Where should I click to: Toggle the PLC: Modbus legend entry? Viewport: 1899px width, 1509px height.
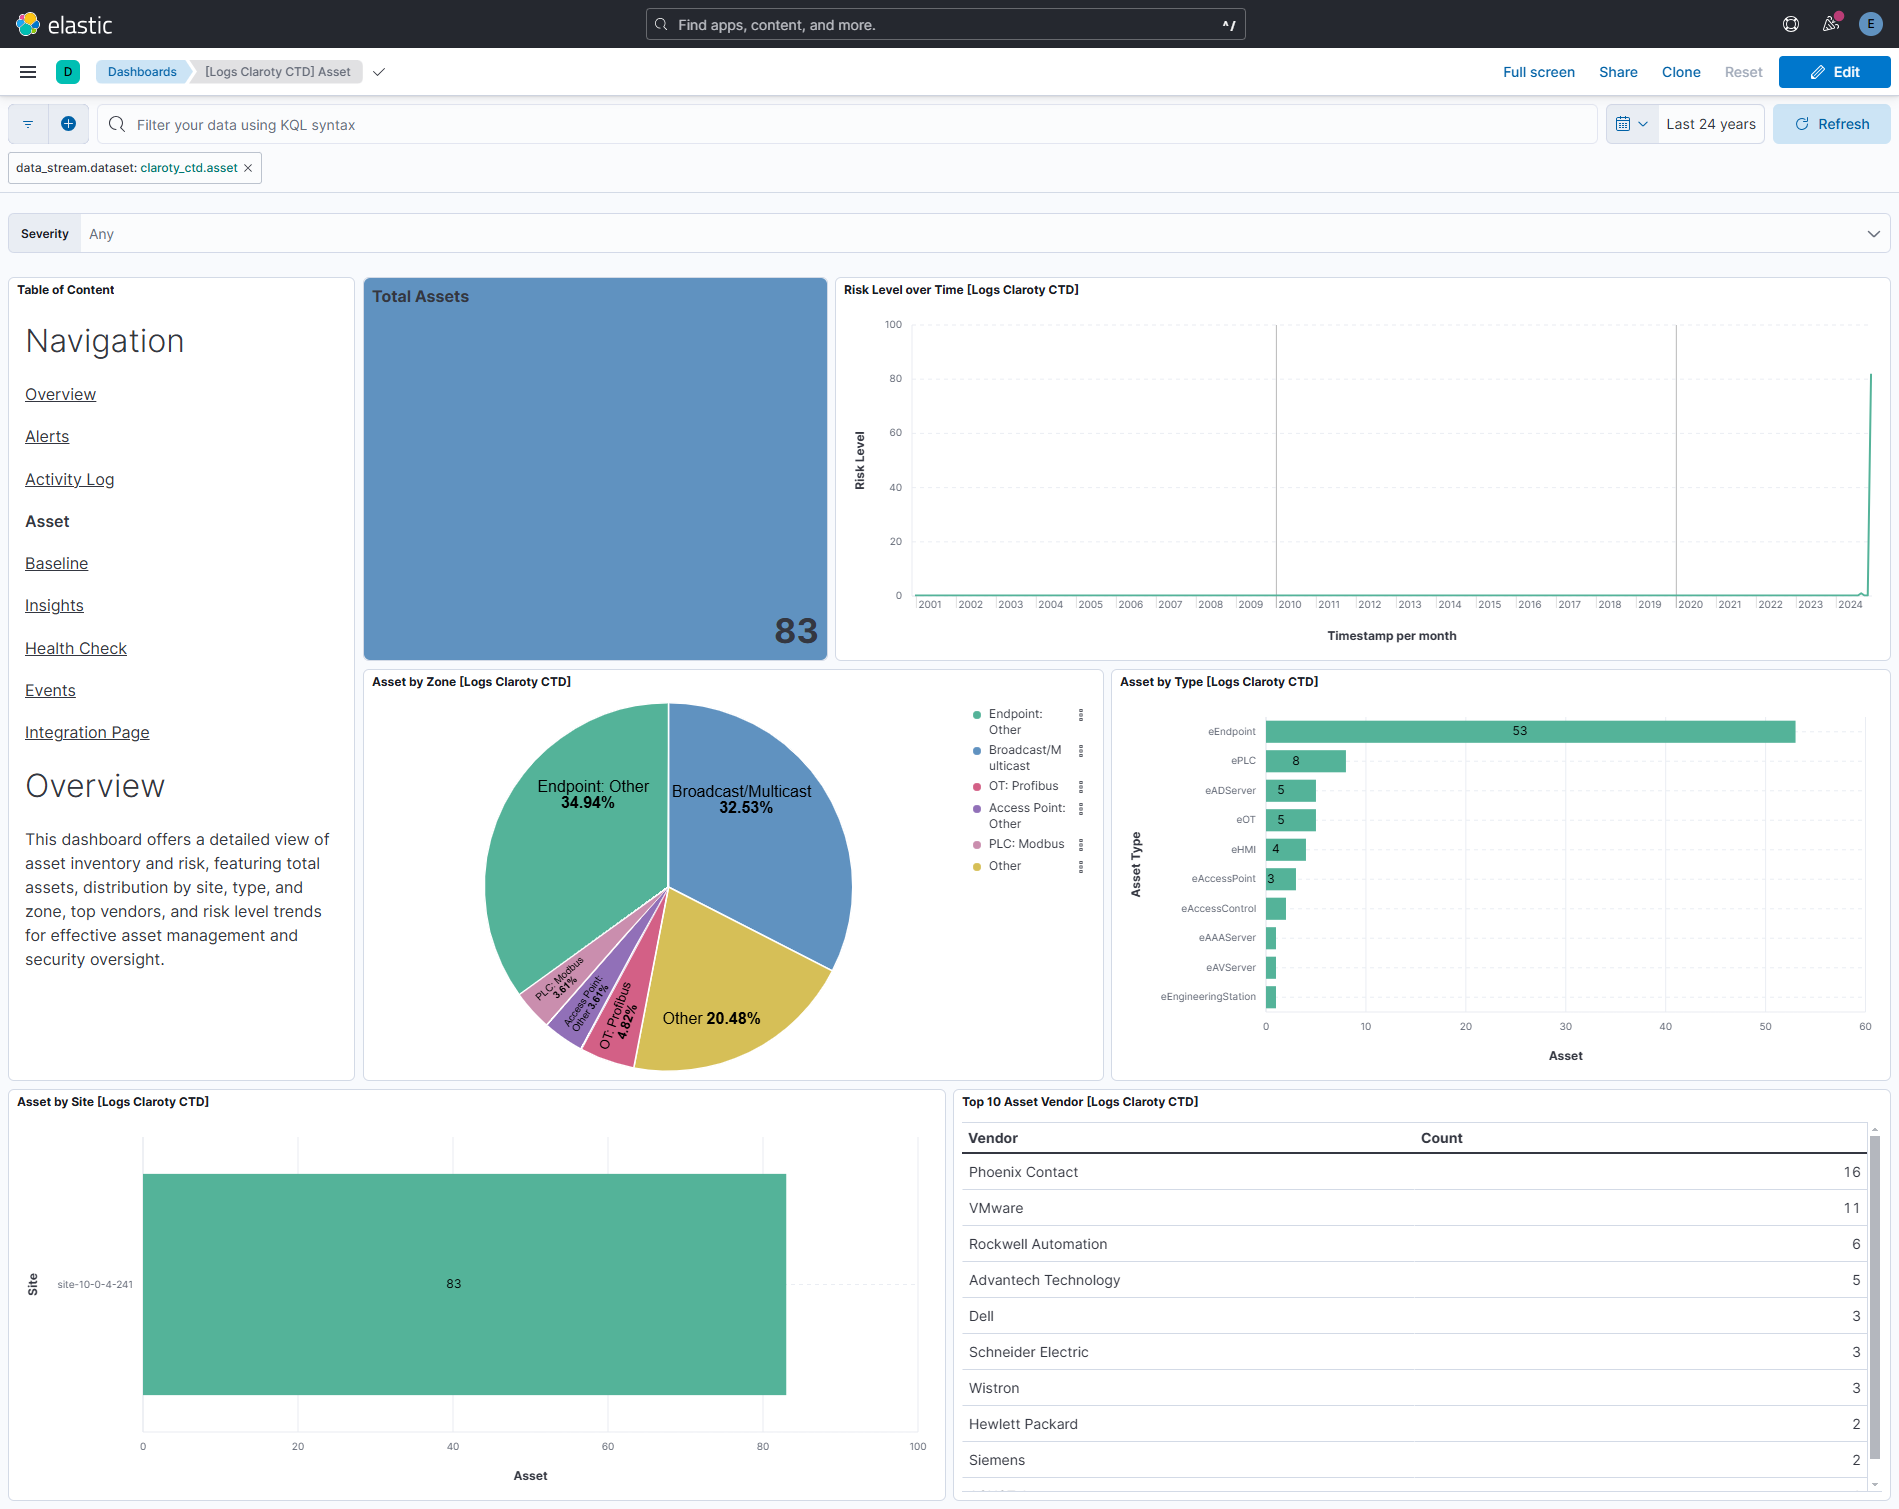tap(1025, 843)
